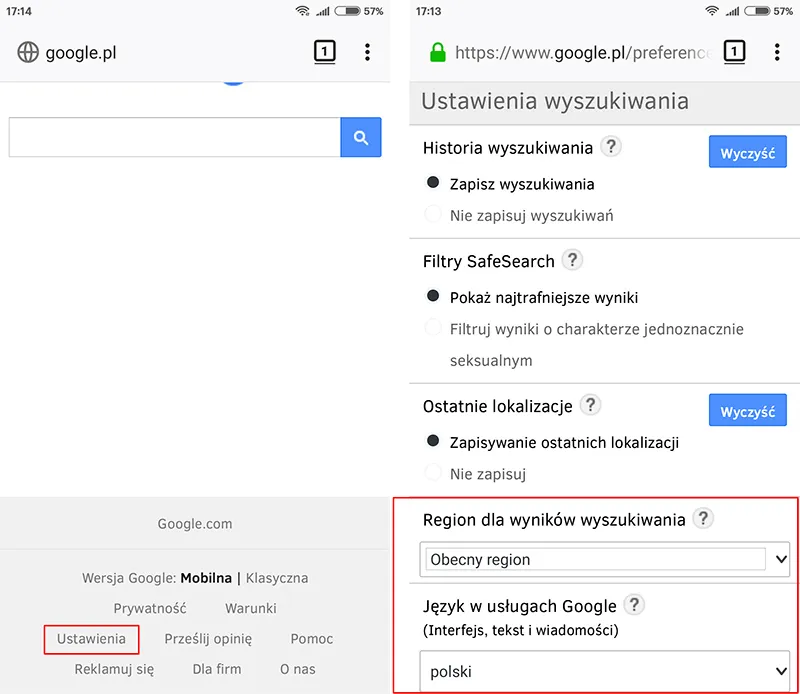
Task: Select the 'Nie zapisuj wyszukiwań' option
Action: pos(433,214)
